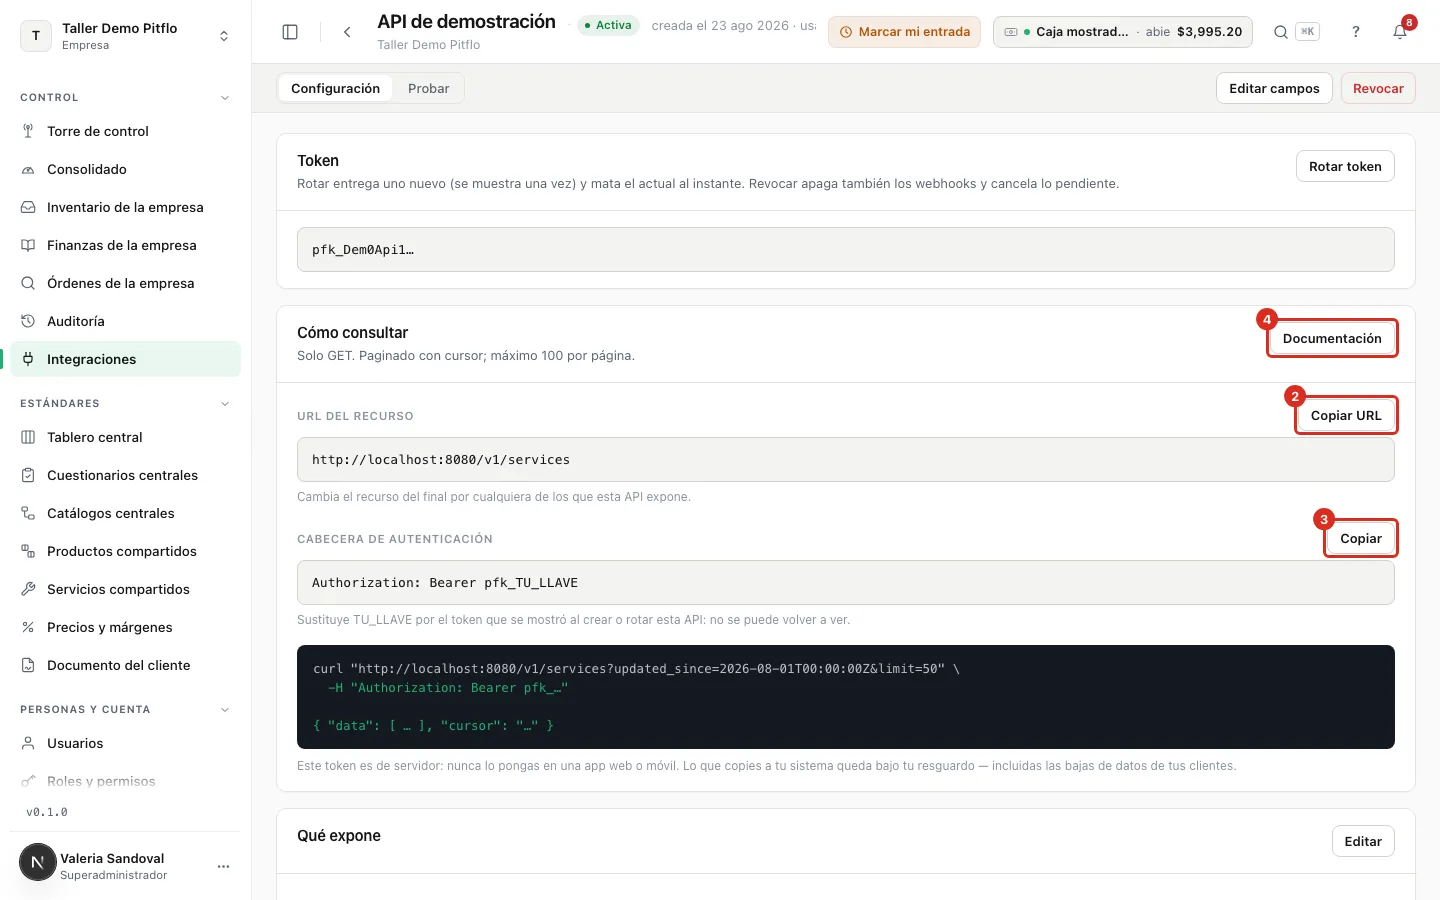
Task: Click the Torre de control icon
Action: click(28, 131)
